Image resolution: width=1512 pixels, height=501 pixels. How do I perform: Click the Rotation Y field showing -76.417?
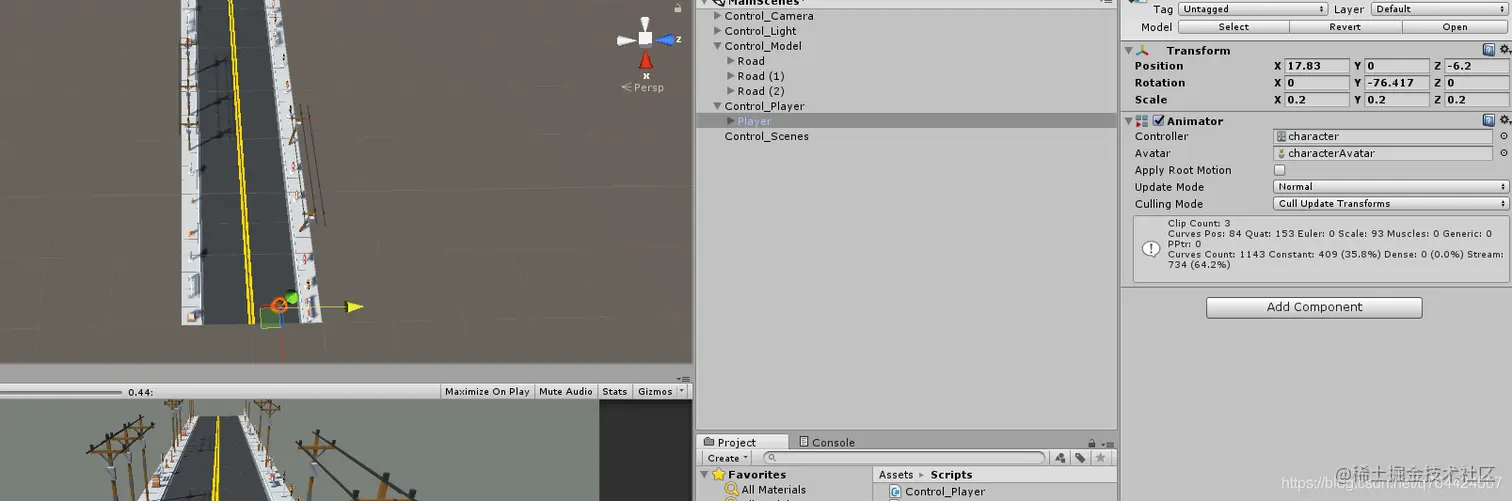[1397, 83]
